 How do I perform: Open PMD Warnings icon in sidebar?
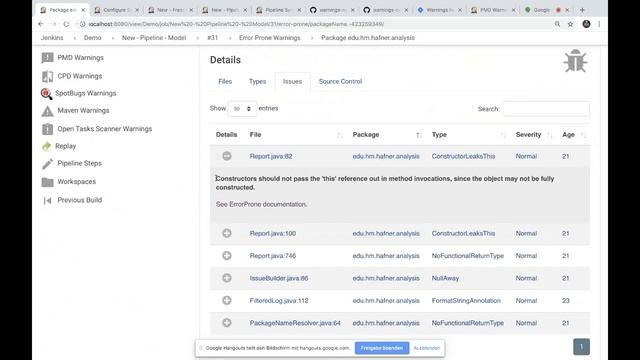[47, 58]
